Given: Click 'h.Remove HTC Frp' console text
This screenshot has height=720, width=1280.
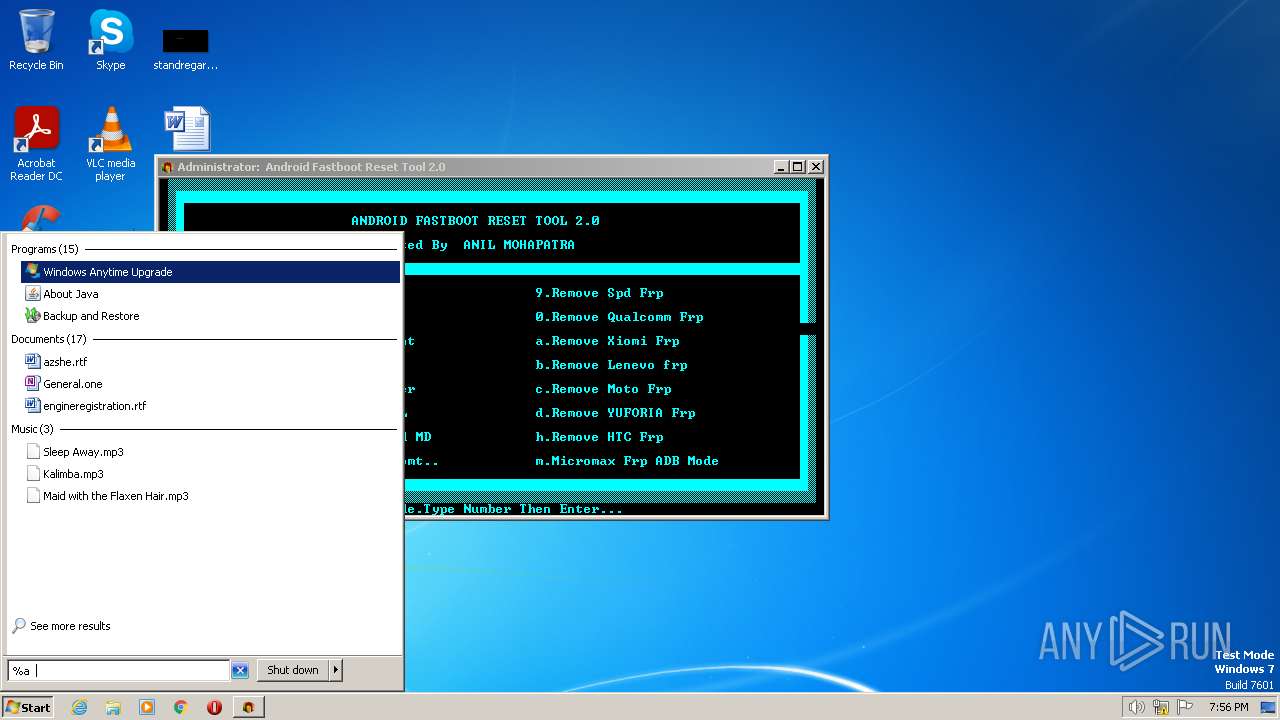Looking at the screenshot, I should [x=599, y=437].
